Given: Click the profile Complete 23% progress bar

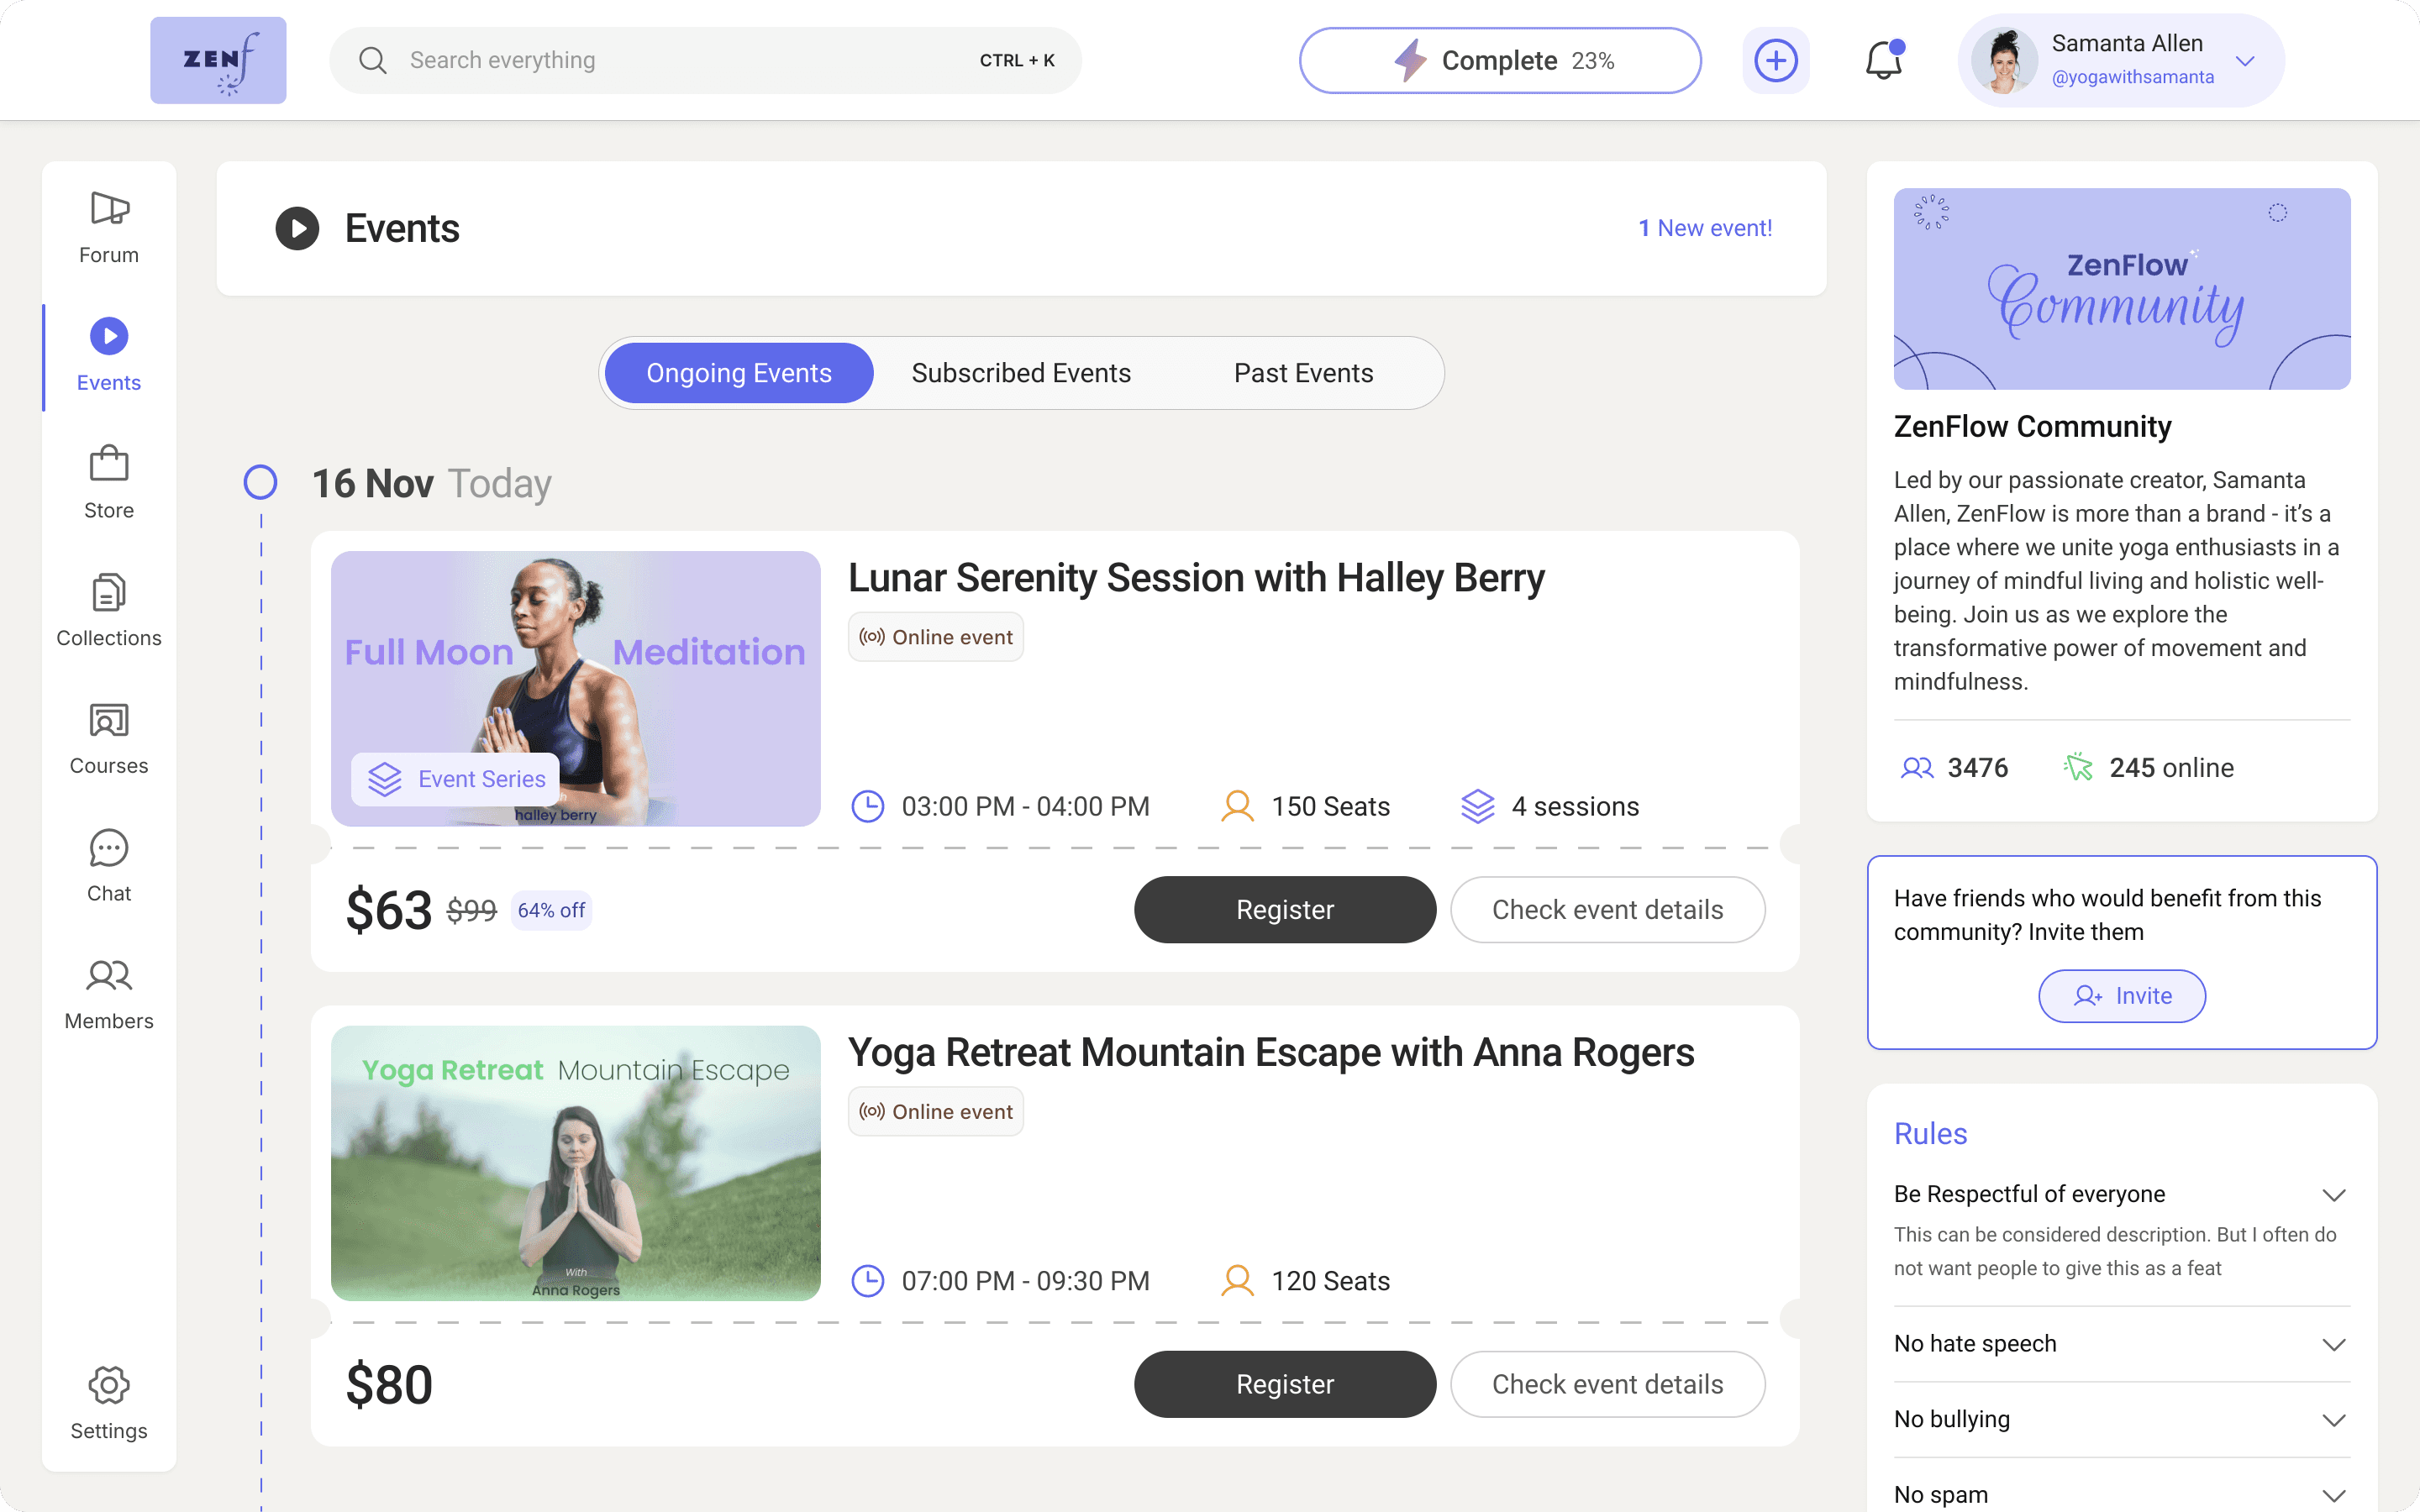Looking at the screenshot, I should click(x=1499, y=60).
